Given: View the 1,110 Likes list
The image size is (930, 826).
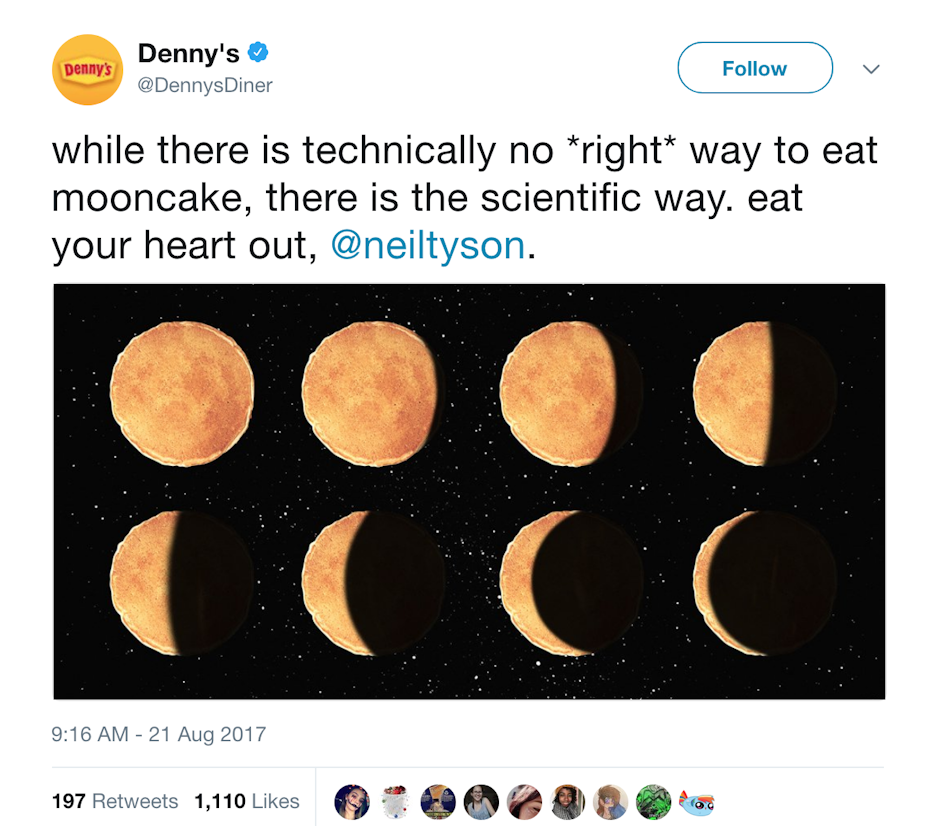Looking at the screenshot, I should point(247,801).
